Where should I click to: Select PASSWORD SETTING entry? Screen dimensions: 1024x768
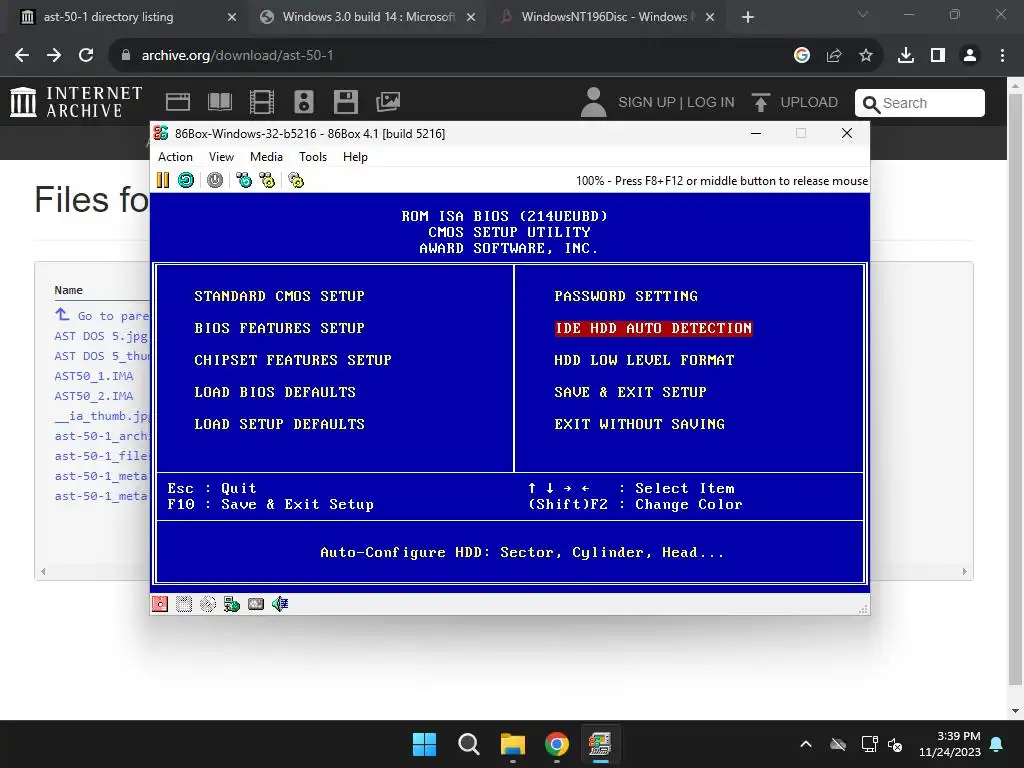click(626, 296)
